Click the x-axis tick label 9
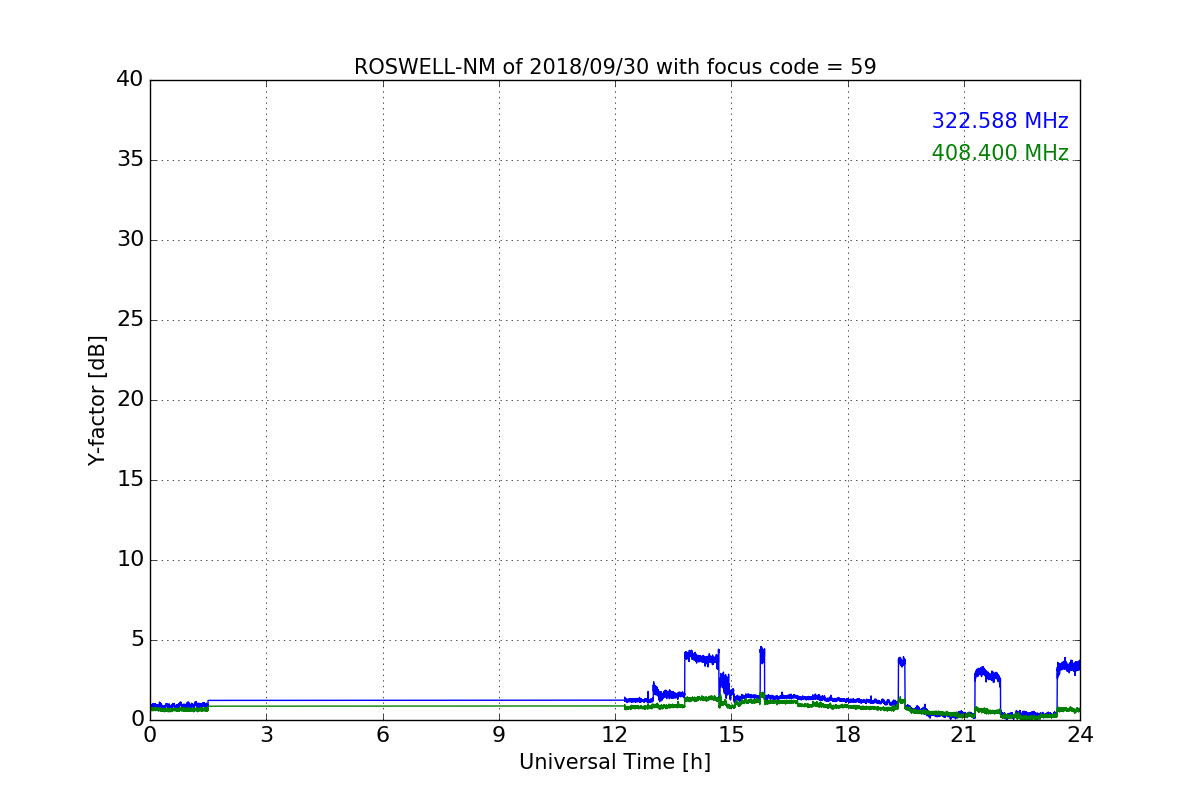Viewport: 1200px width, 800px height. click(499, 735)
